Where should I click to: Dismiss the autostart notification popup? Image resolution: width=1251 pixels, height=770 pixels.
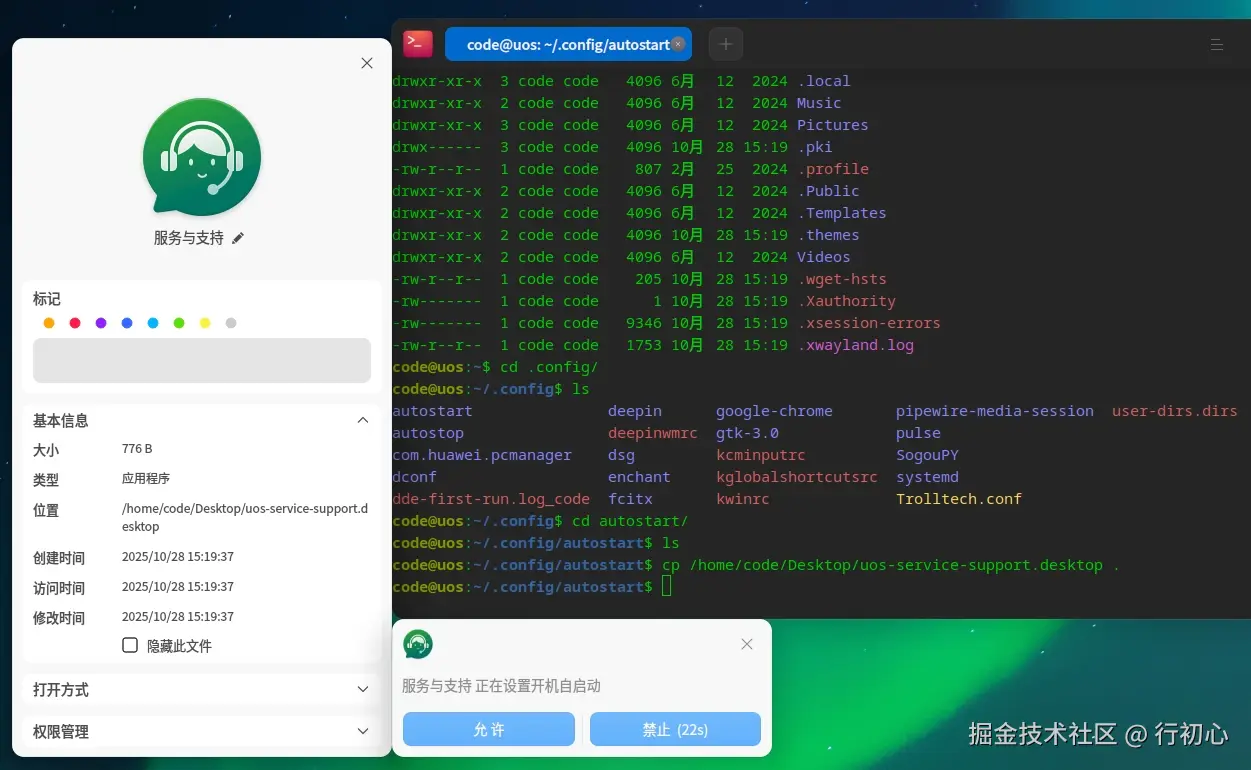pos(746,644)
